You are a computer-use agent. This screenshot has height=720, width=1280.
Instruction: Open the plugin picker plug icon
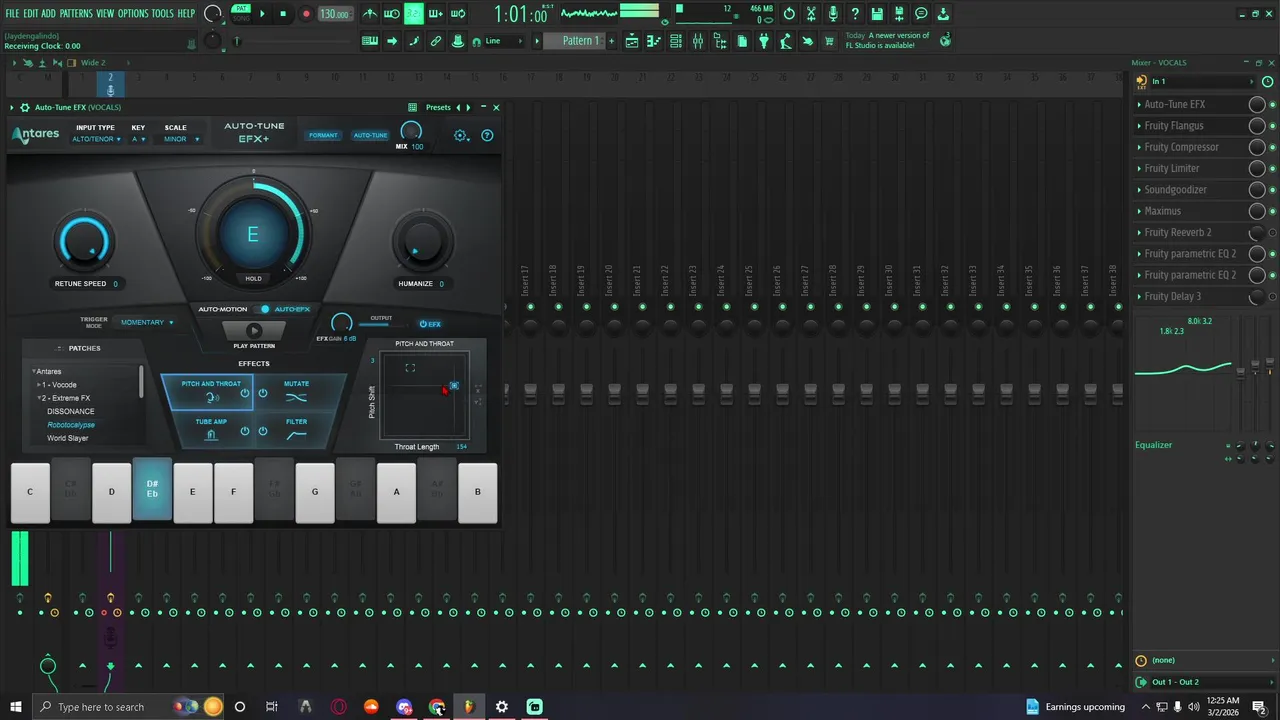(x=764, y=41)
